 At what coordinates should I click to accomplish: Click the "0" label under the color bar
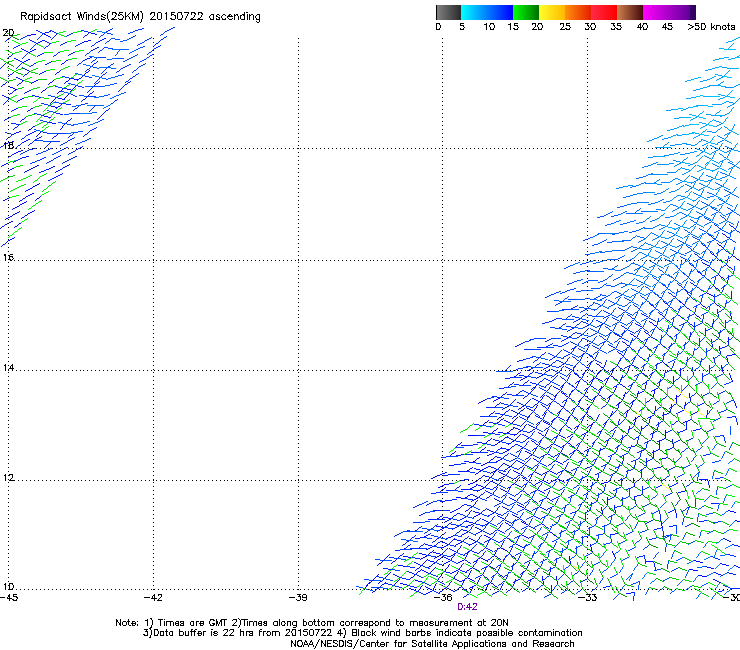pos(438,27)
